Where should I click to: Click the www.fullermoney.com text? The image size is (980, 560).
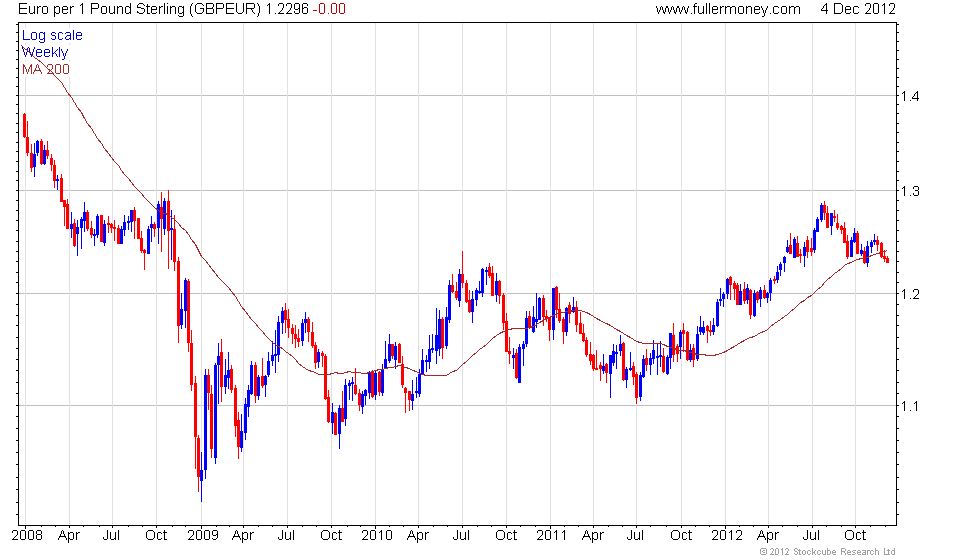point(728,9)
